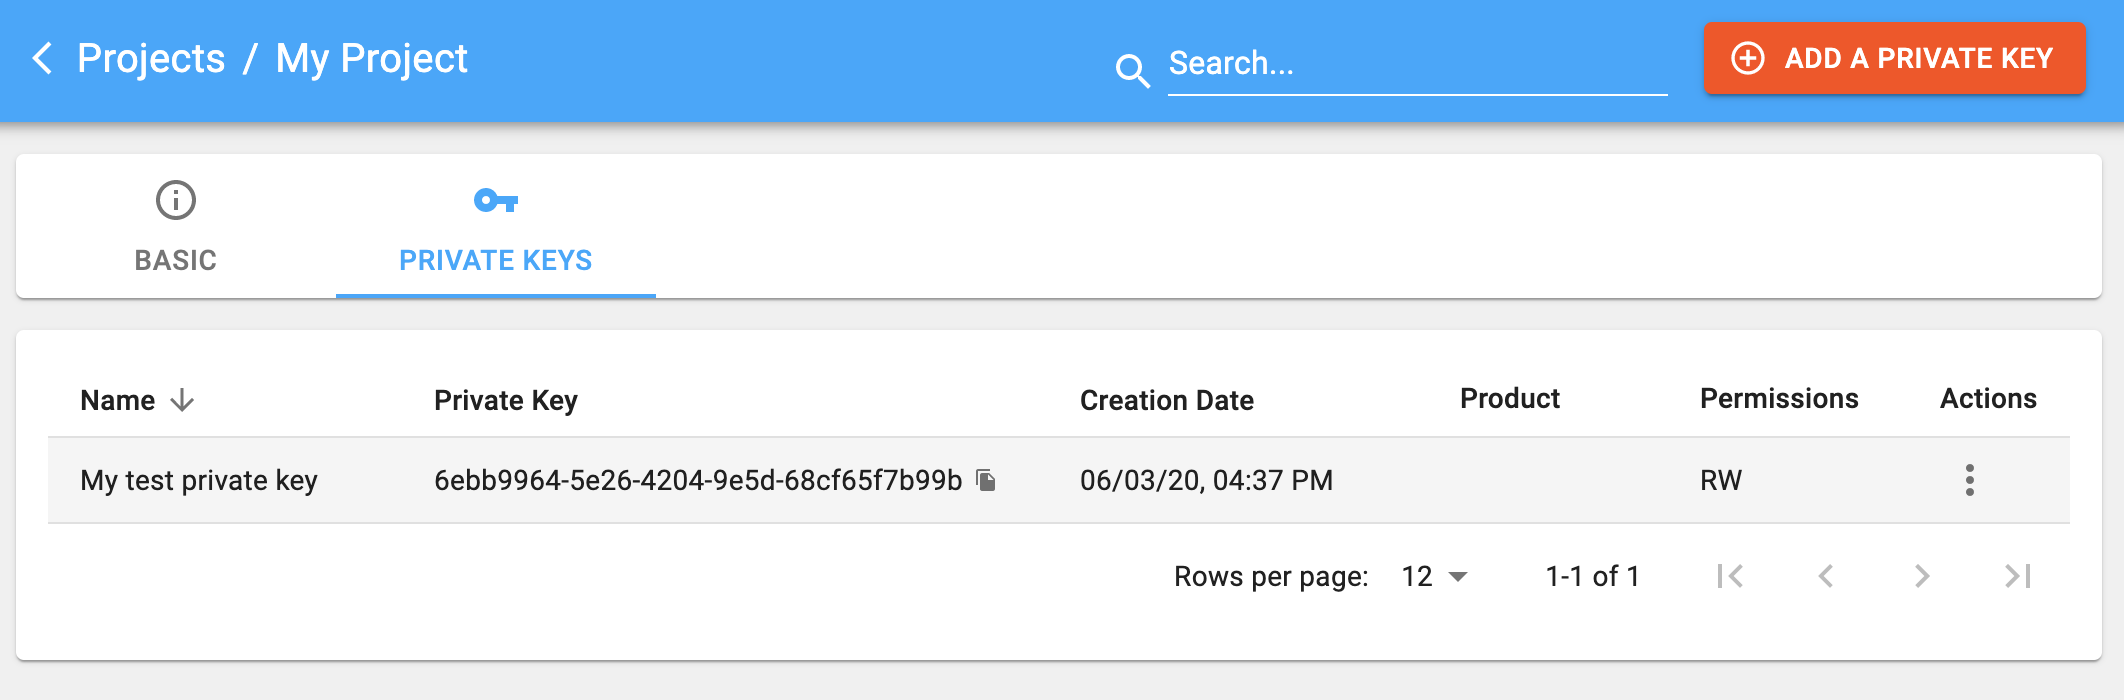The width and height of the screenshot is (2124, 700).
Task: Select the Private Keys tab
Action: tap(495, 228)
